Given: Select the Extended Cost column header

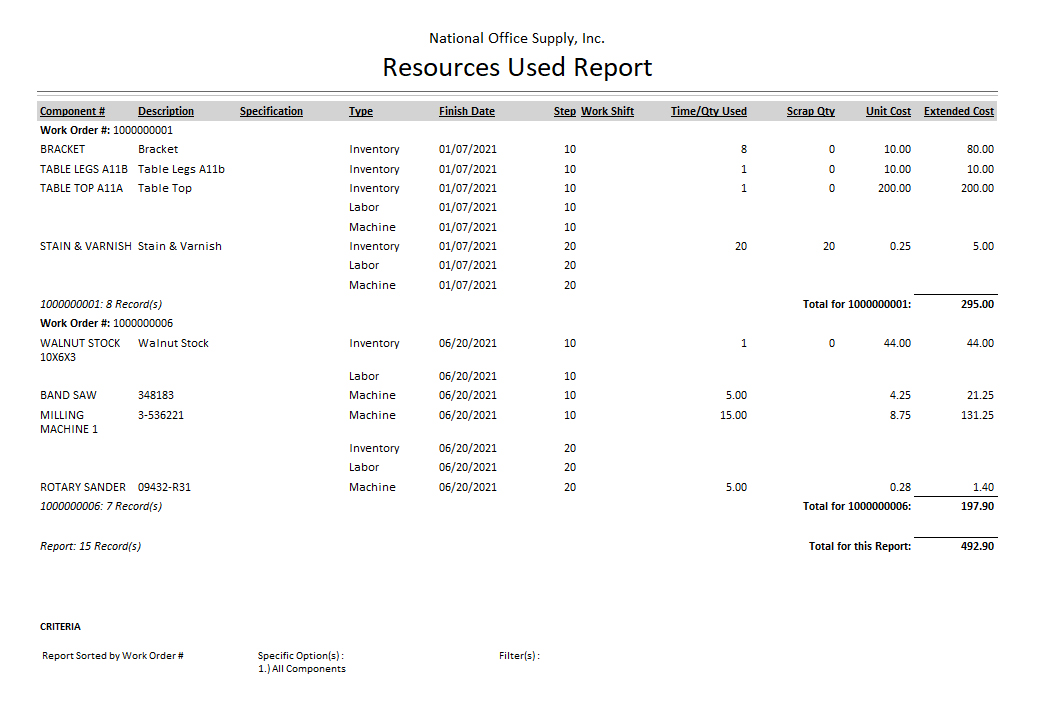Looking at the screenshot, I should click(958, 111).
